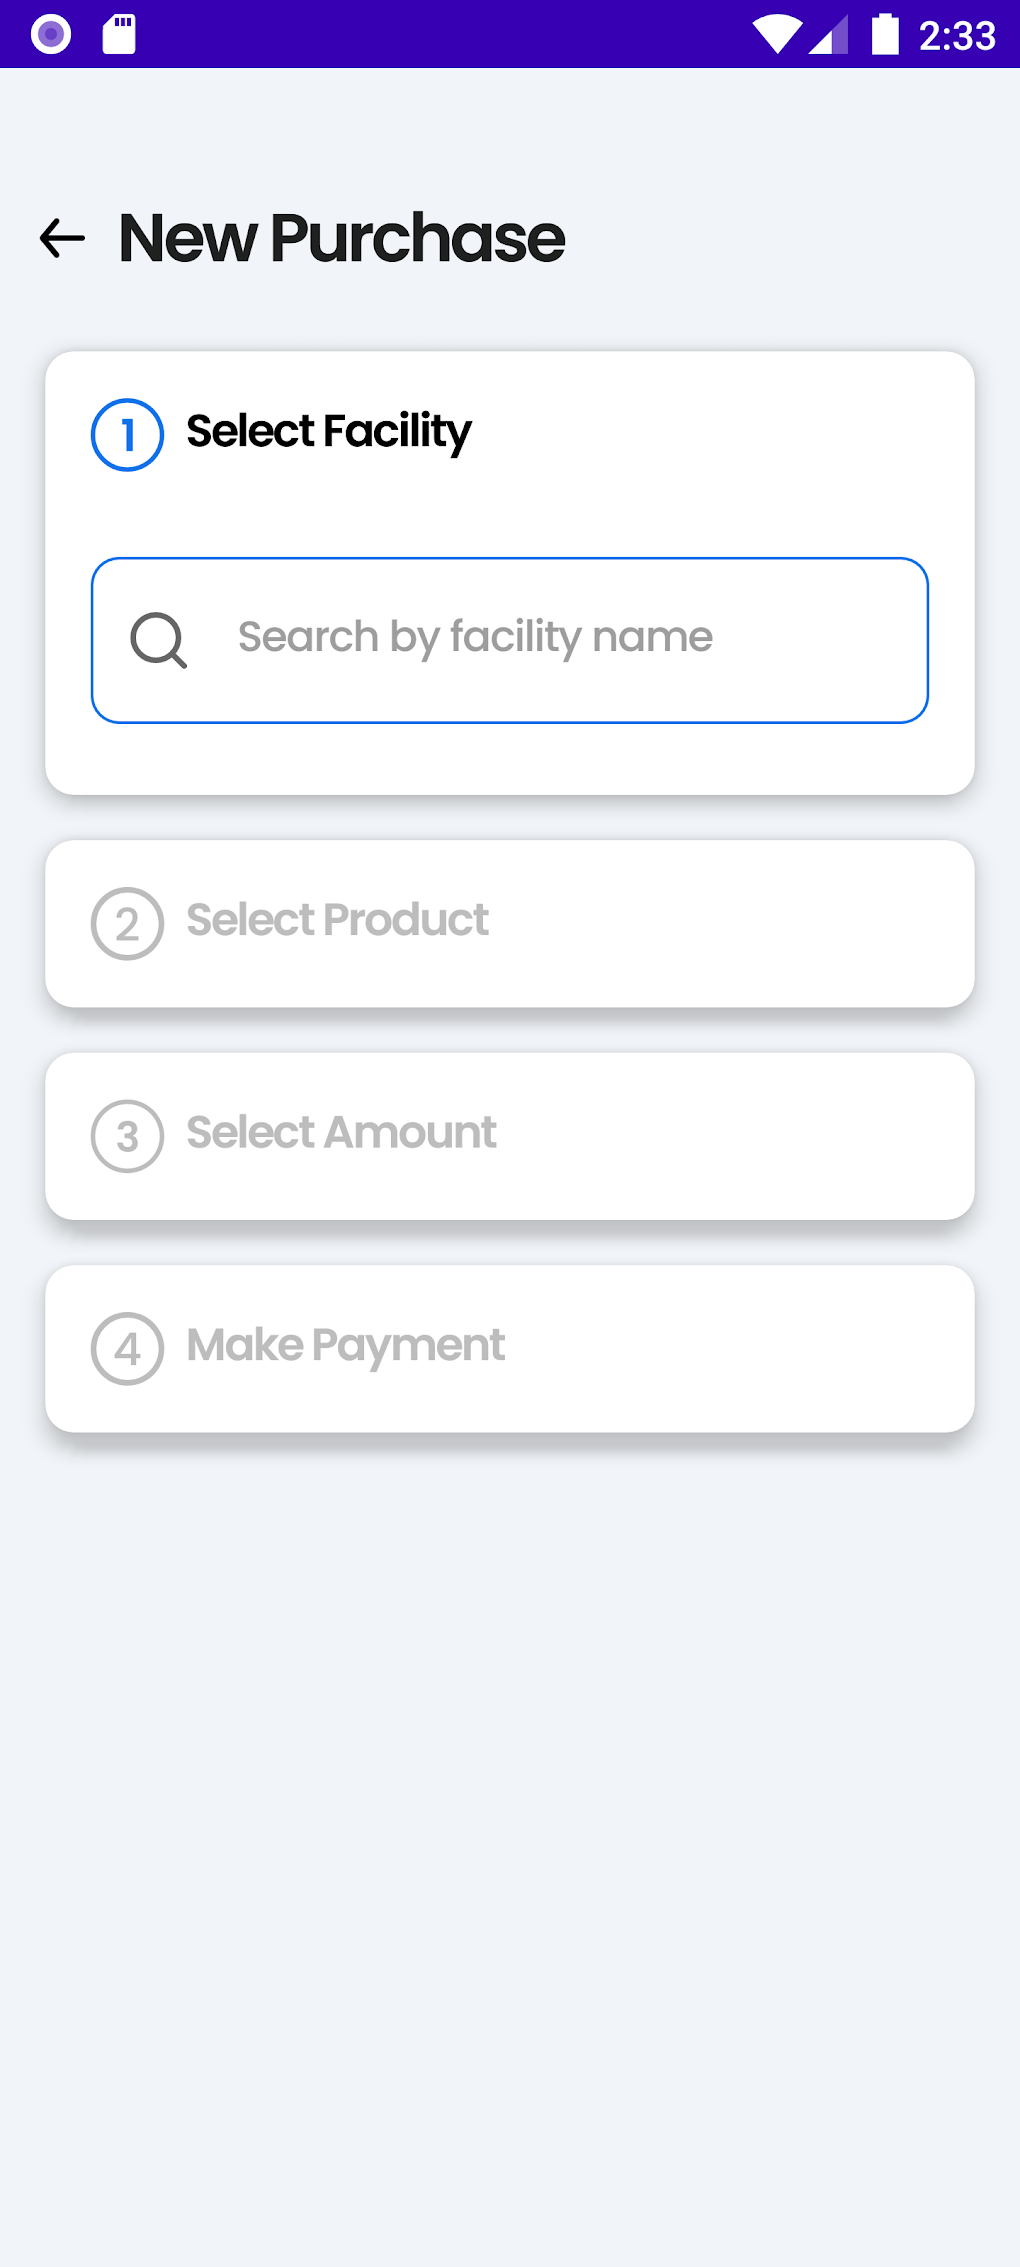
Task: Tap blank space right of Select Facility heading
Action: coord(720,435)
